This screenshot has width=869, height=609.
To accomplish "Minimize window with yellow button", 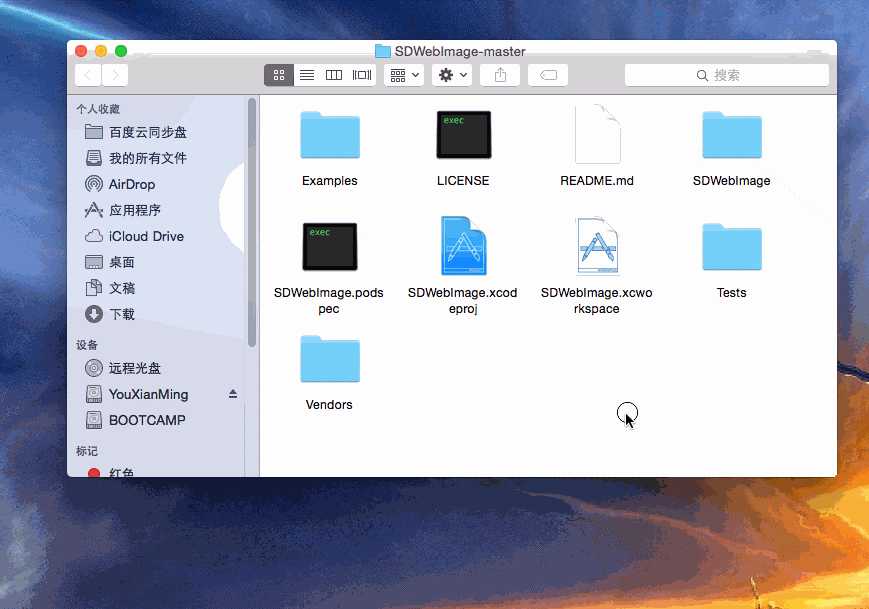I will [x=101, y=52].
